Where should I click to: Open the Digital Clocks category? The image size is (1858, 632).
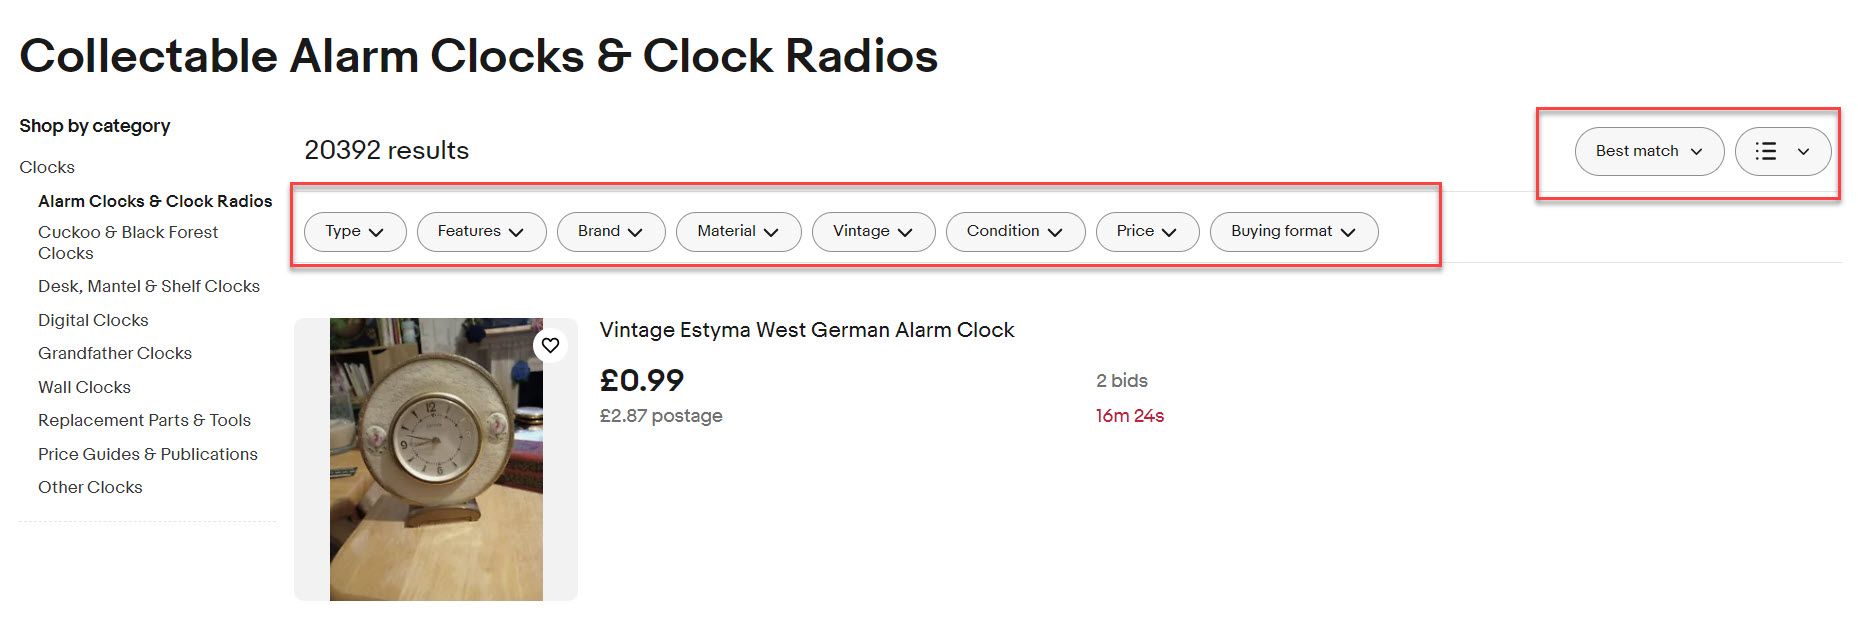[93, 320]
